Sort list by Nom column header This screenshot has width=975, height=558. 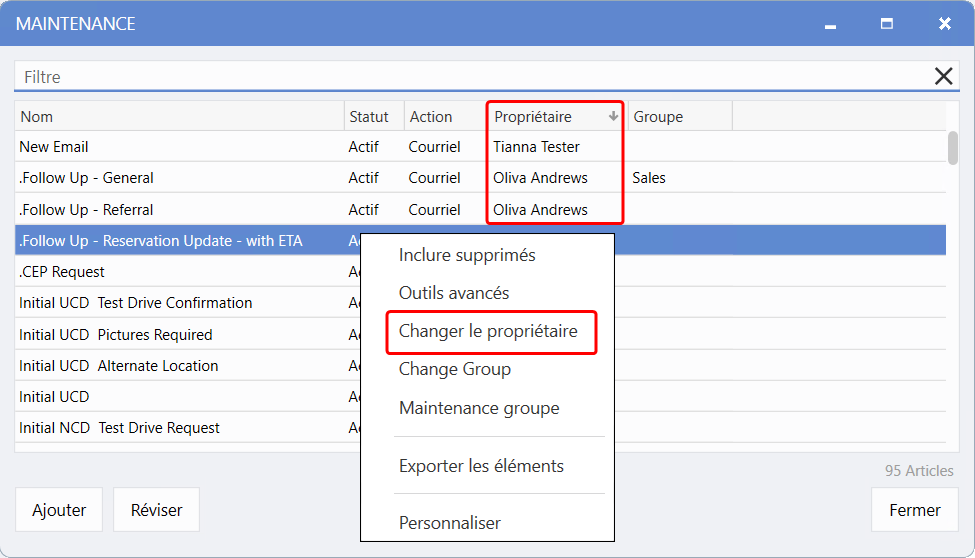[180, 117]
